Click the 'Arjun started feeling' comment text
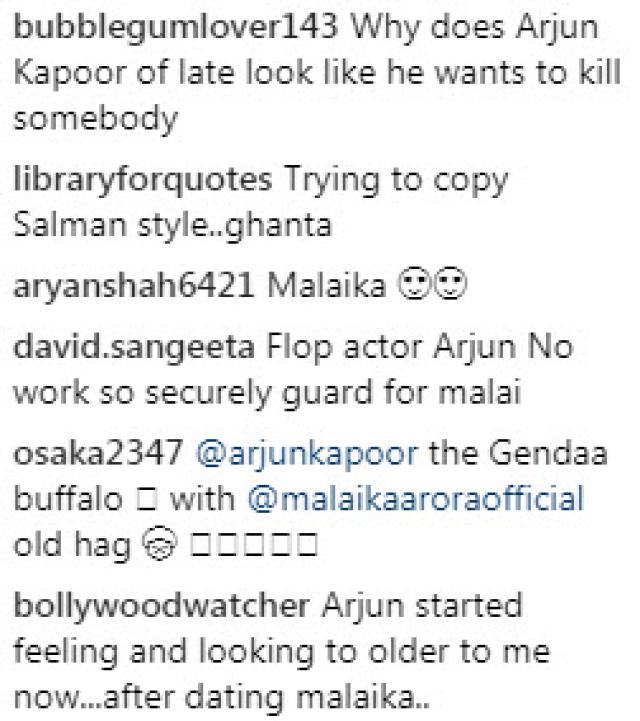640x721 pixels. pos(422,606)
